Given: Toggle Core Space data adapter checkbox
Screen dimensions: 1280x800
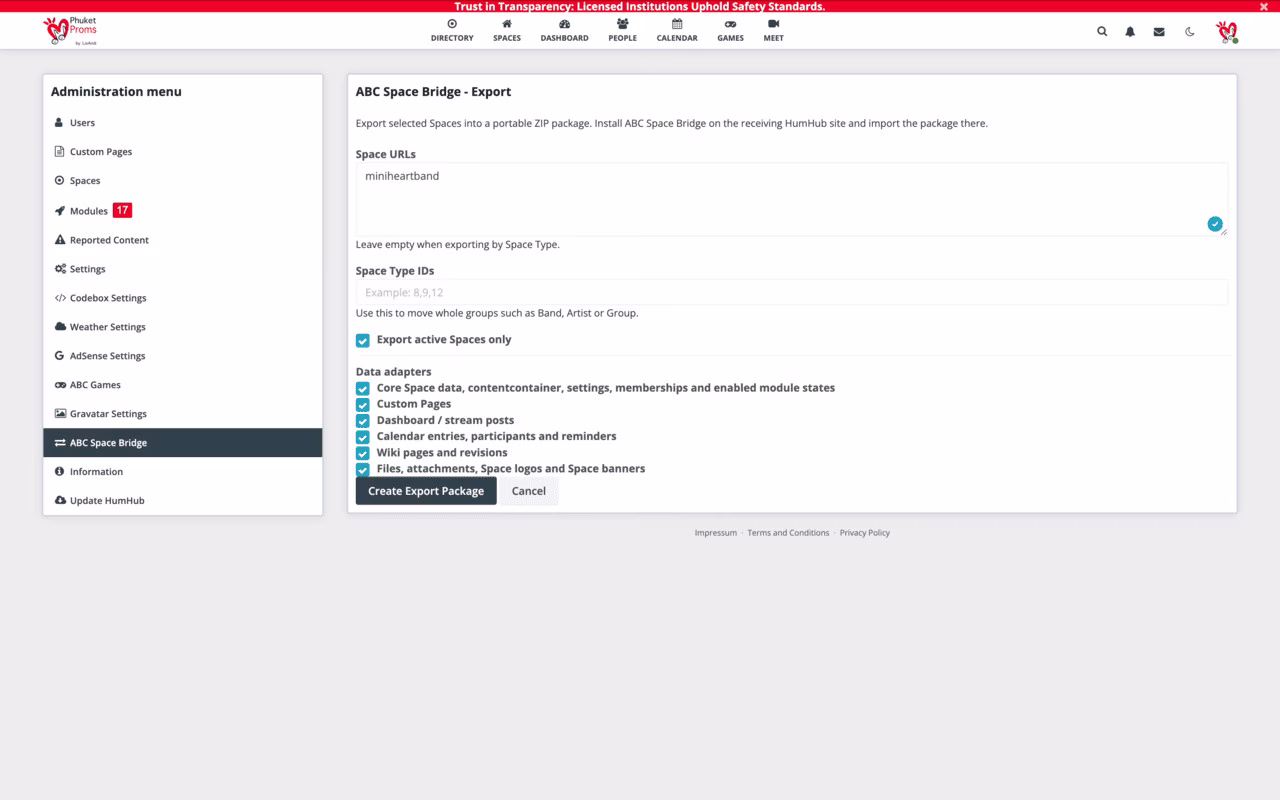Looking at the screenshot, I should 363,388.
